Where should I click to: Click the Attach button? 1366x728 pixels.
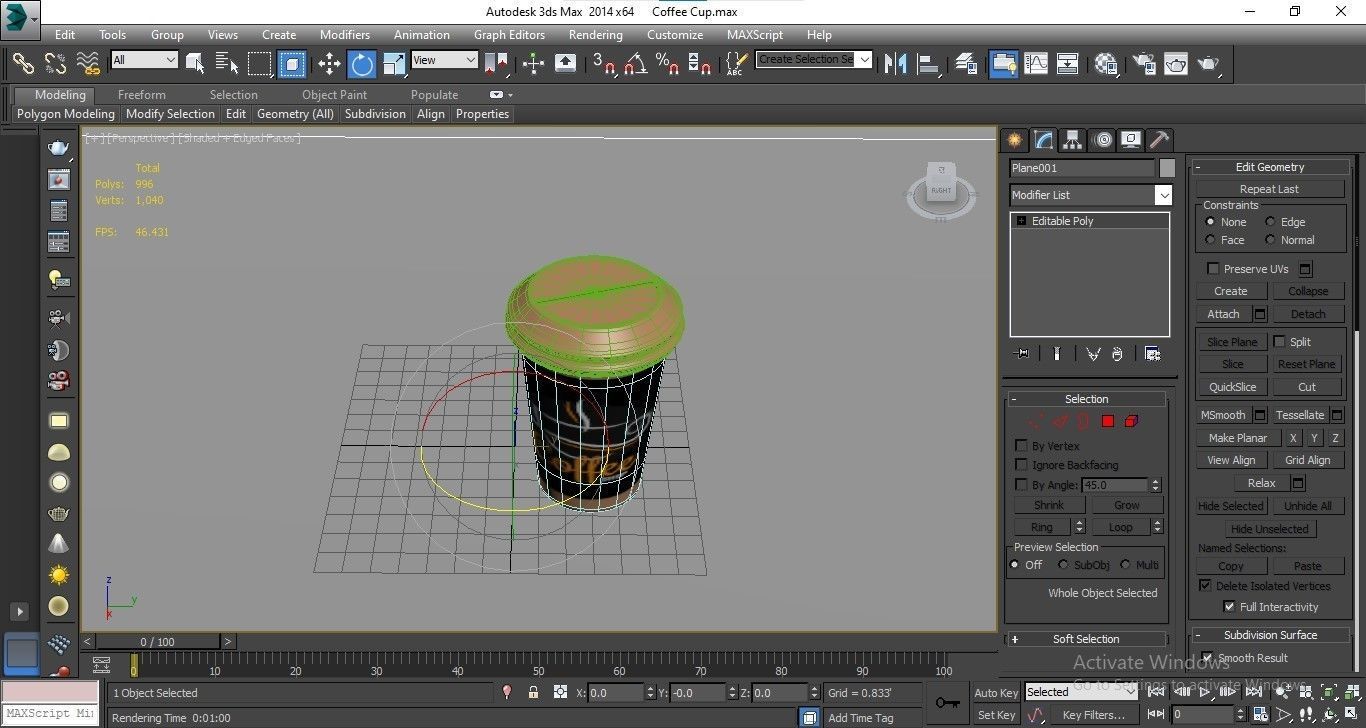click(x=1223, y=314)
